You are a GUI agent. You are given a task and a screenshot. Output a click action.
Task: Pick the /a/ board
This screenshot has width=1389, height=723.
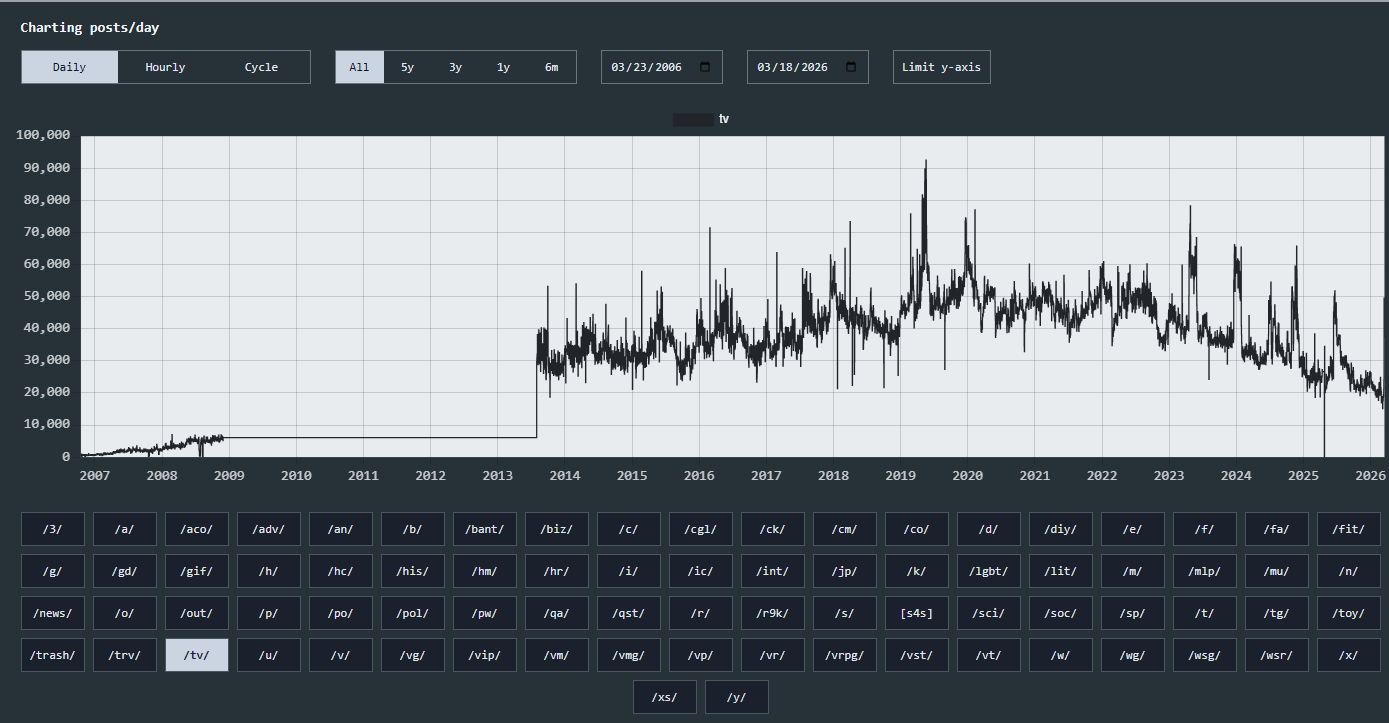point(125,529)
